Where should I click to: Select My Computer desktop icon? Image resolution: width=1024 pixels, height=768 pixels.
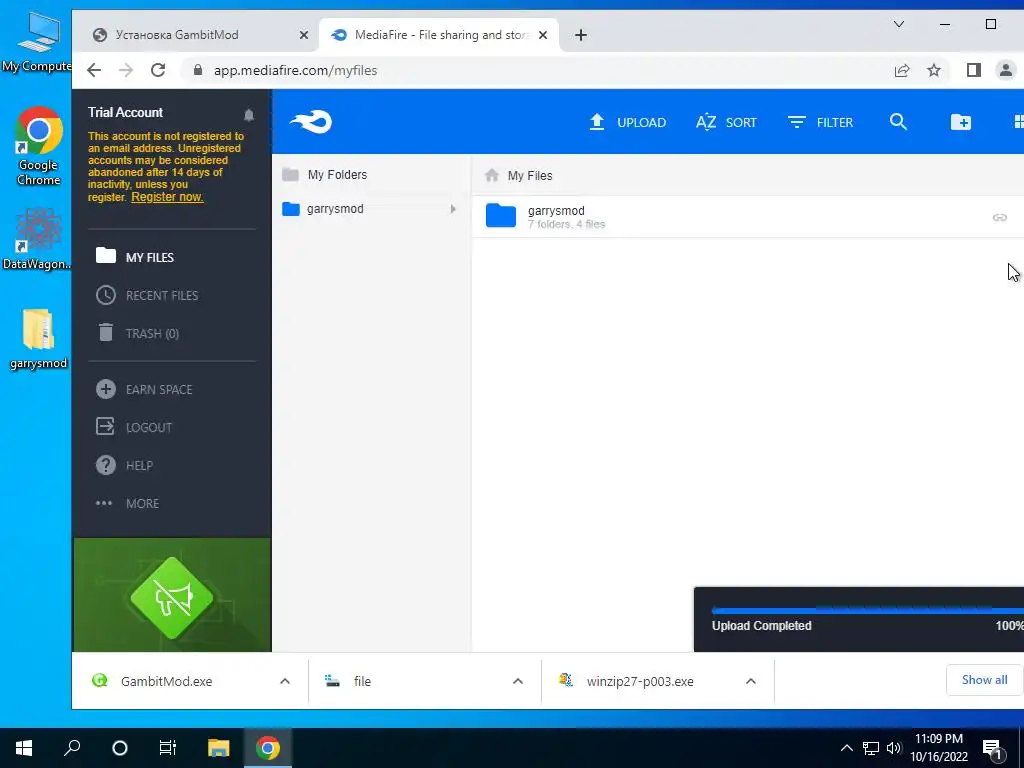pos(37,42)
